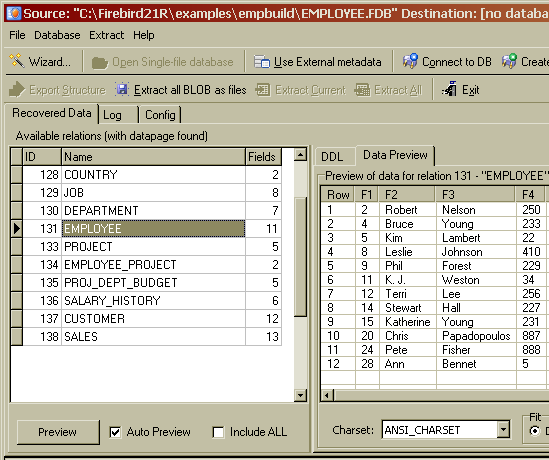
Task: Click the cell containing Papadopoulos
Action: 476,336
